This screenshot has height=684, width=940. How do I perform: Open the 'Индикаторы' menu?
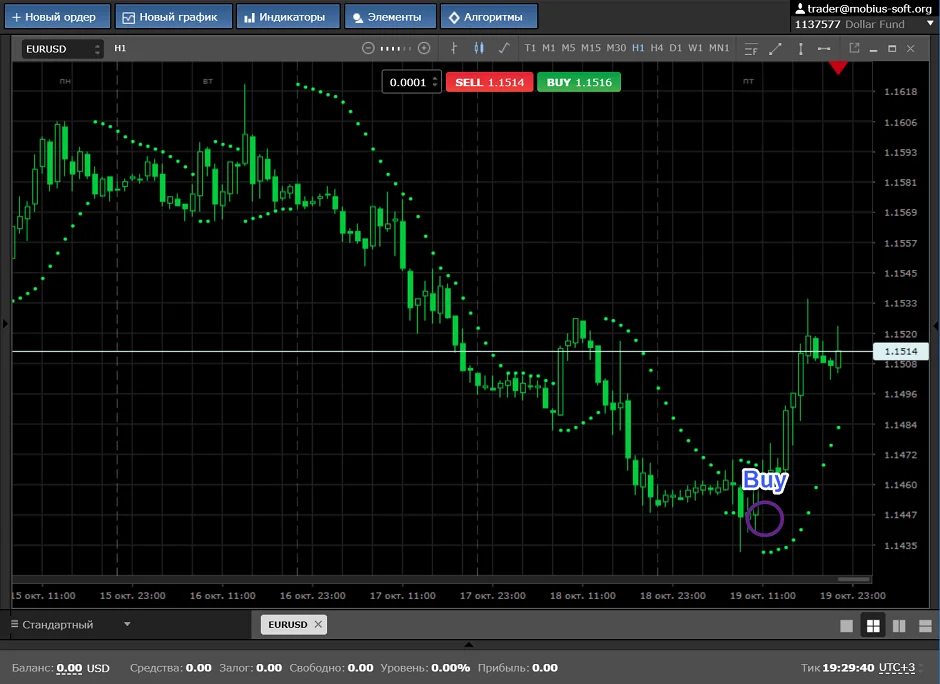click(288, 17)
